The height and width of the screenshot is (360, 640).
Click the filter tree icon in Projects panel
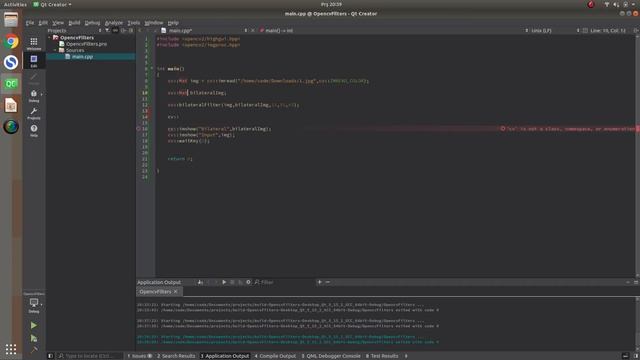[x=107, y=31]
